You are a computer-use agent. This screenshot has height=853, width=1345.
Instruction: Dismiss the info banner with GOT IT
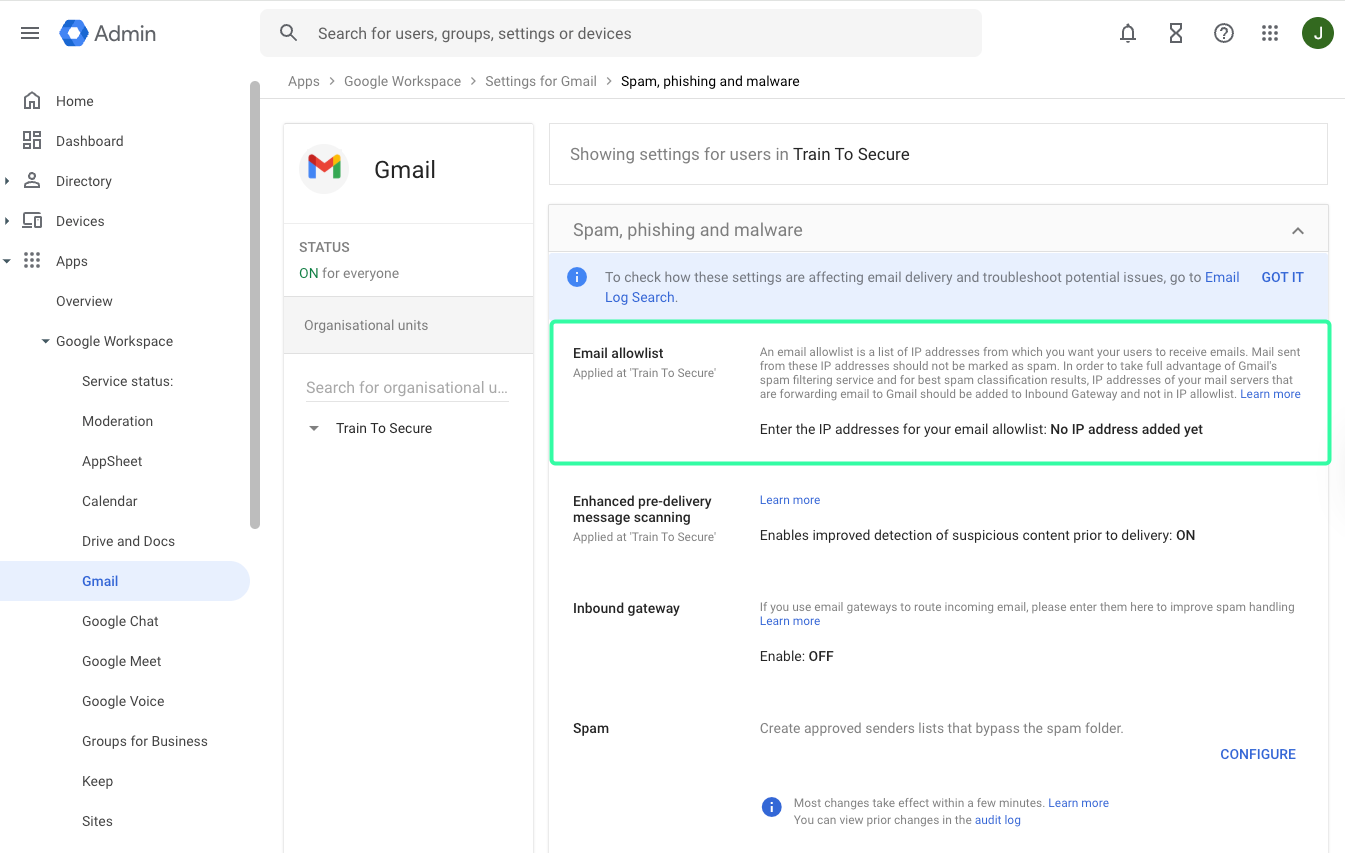[1282, 277]
